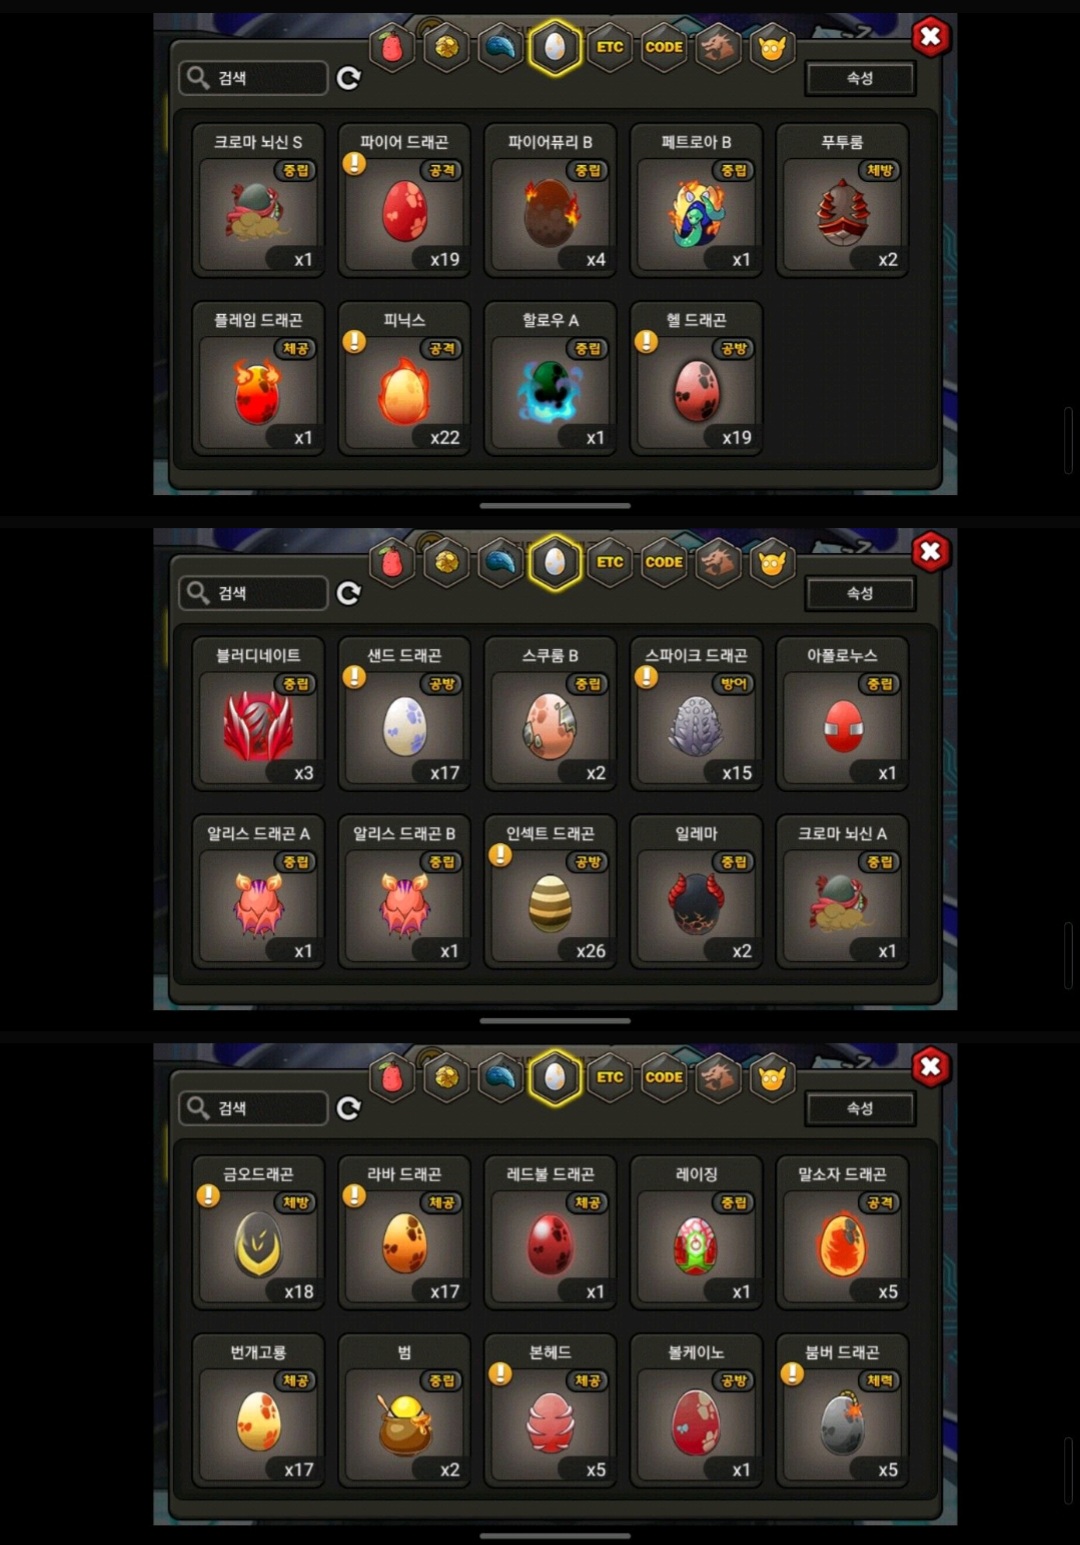
Task: Choose the 할로우 A blue-flame egg
Action: click(x=550, y=379)
